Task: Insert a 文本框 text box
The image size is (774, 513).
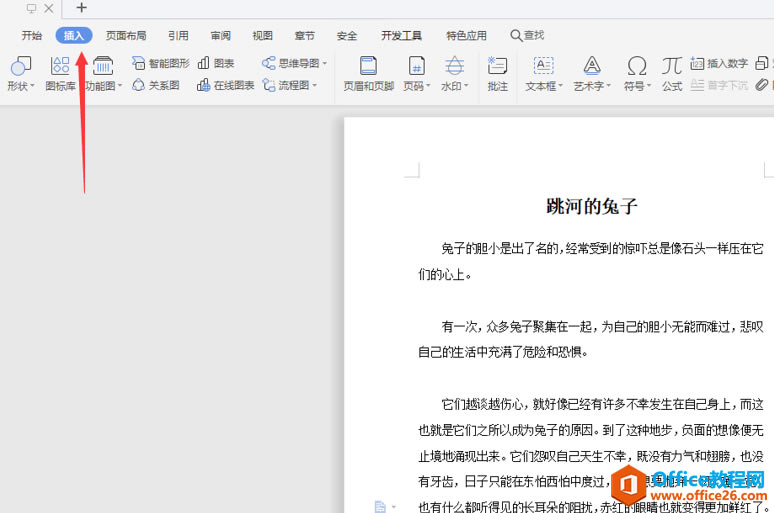Action: [x=543, y=74]
